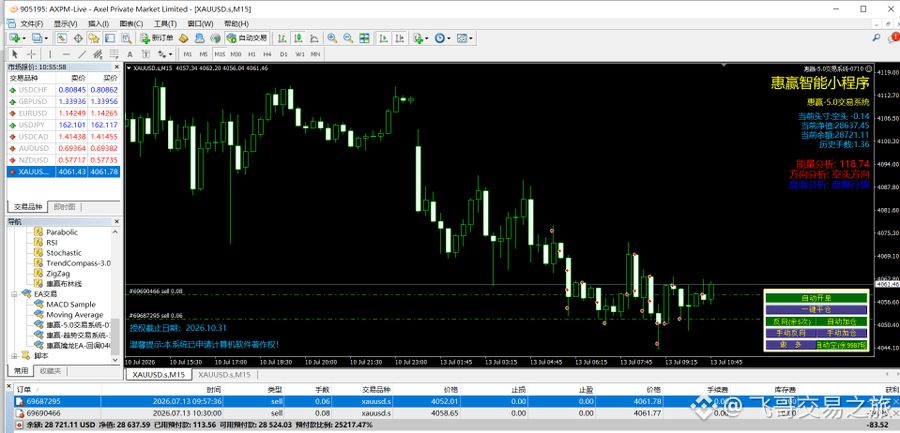Select the Fibonacci retracement tool
The image size is (900, 433).
(x=114, y=54)
